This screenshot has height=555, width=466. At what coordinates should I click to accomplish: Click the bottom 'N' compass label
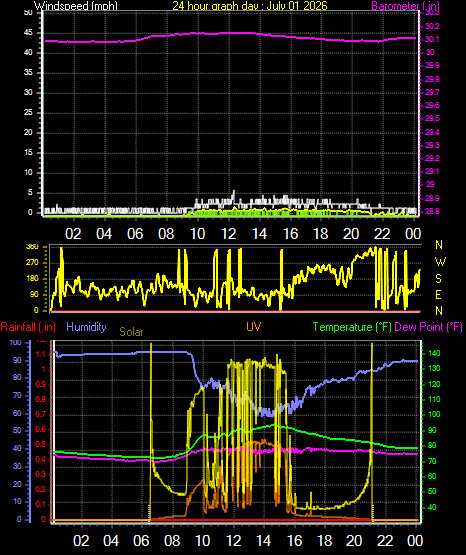click(439, 310)
